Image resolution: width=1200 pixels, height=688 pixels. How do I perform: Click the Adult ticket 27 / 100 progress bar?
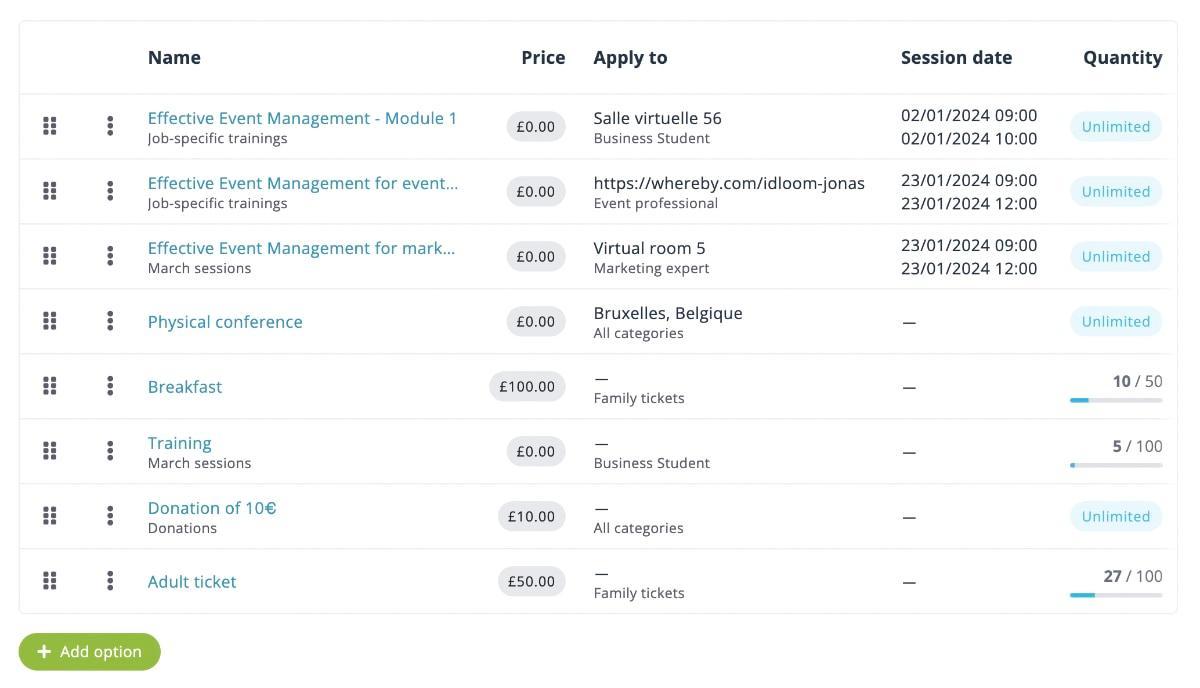1116,595
